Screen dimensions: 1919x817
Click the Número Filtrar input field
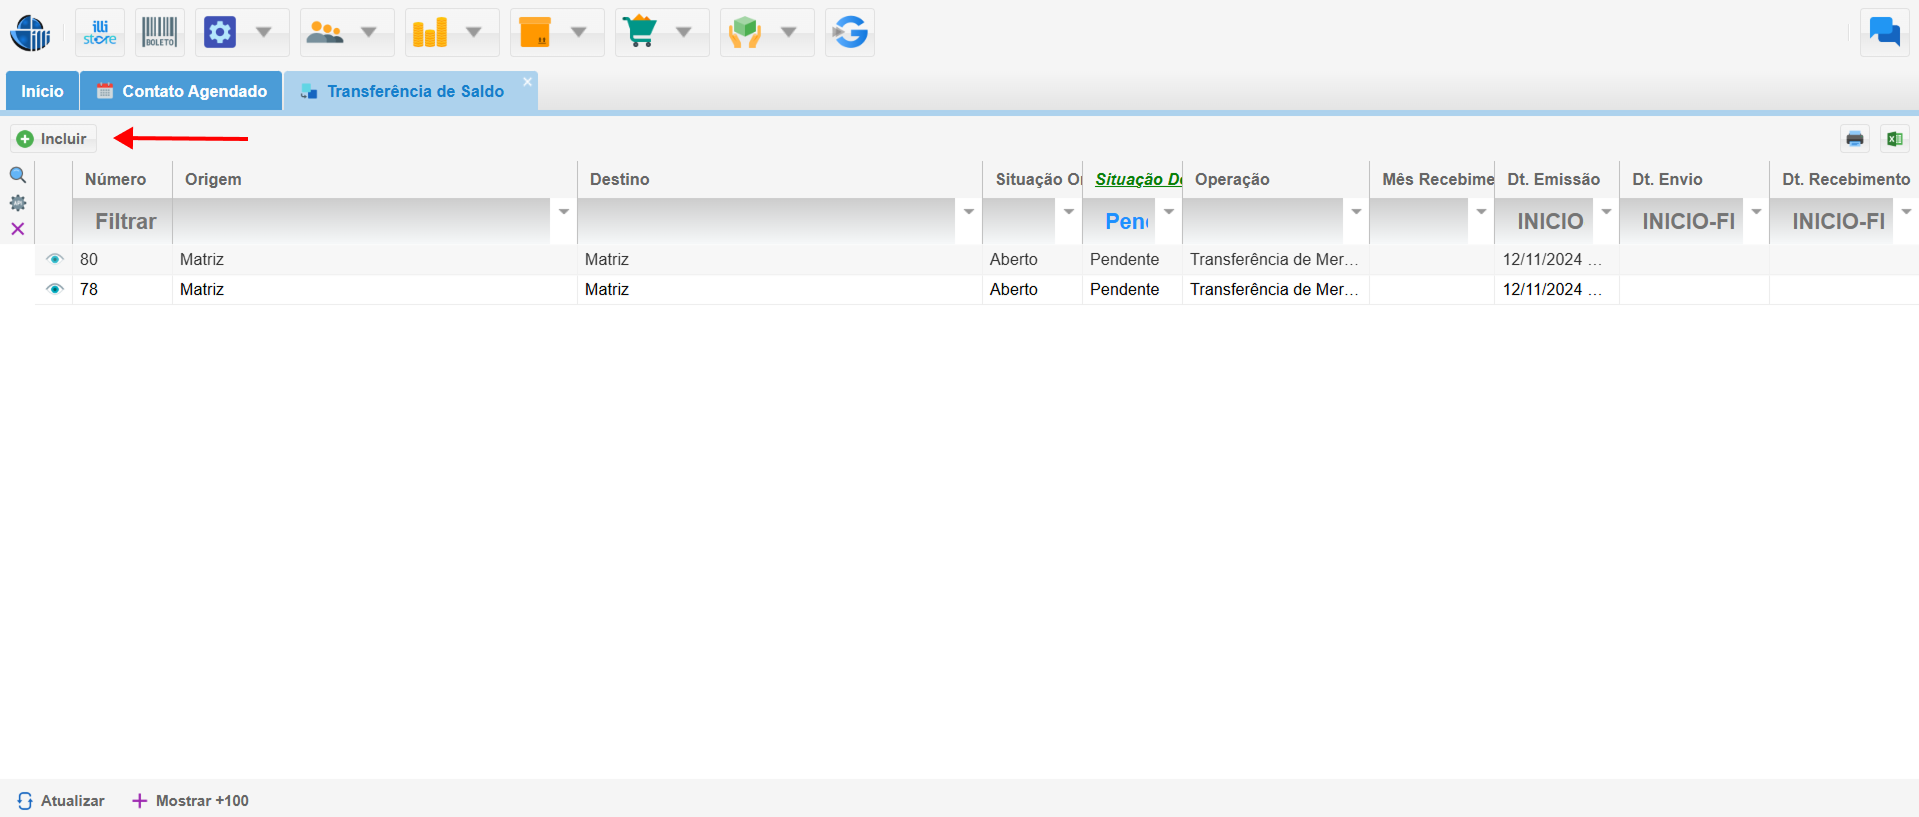point(124,221)
